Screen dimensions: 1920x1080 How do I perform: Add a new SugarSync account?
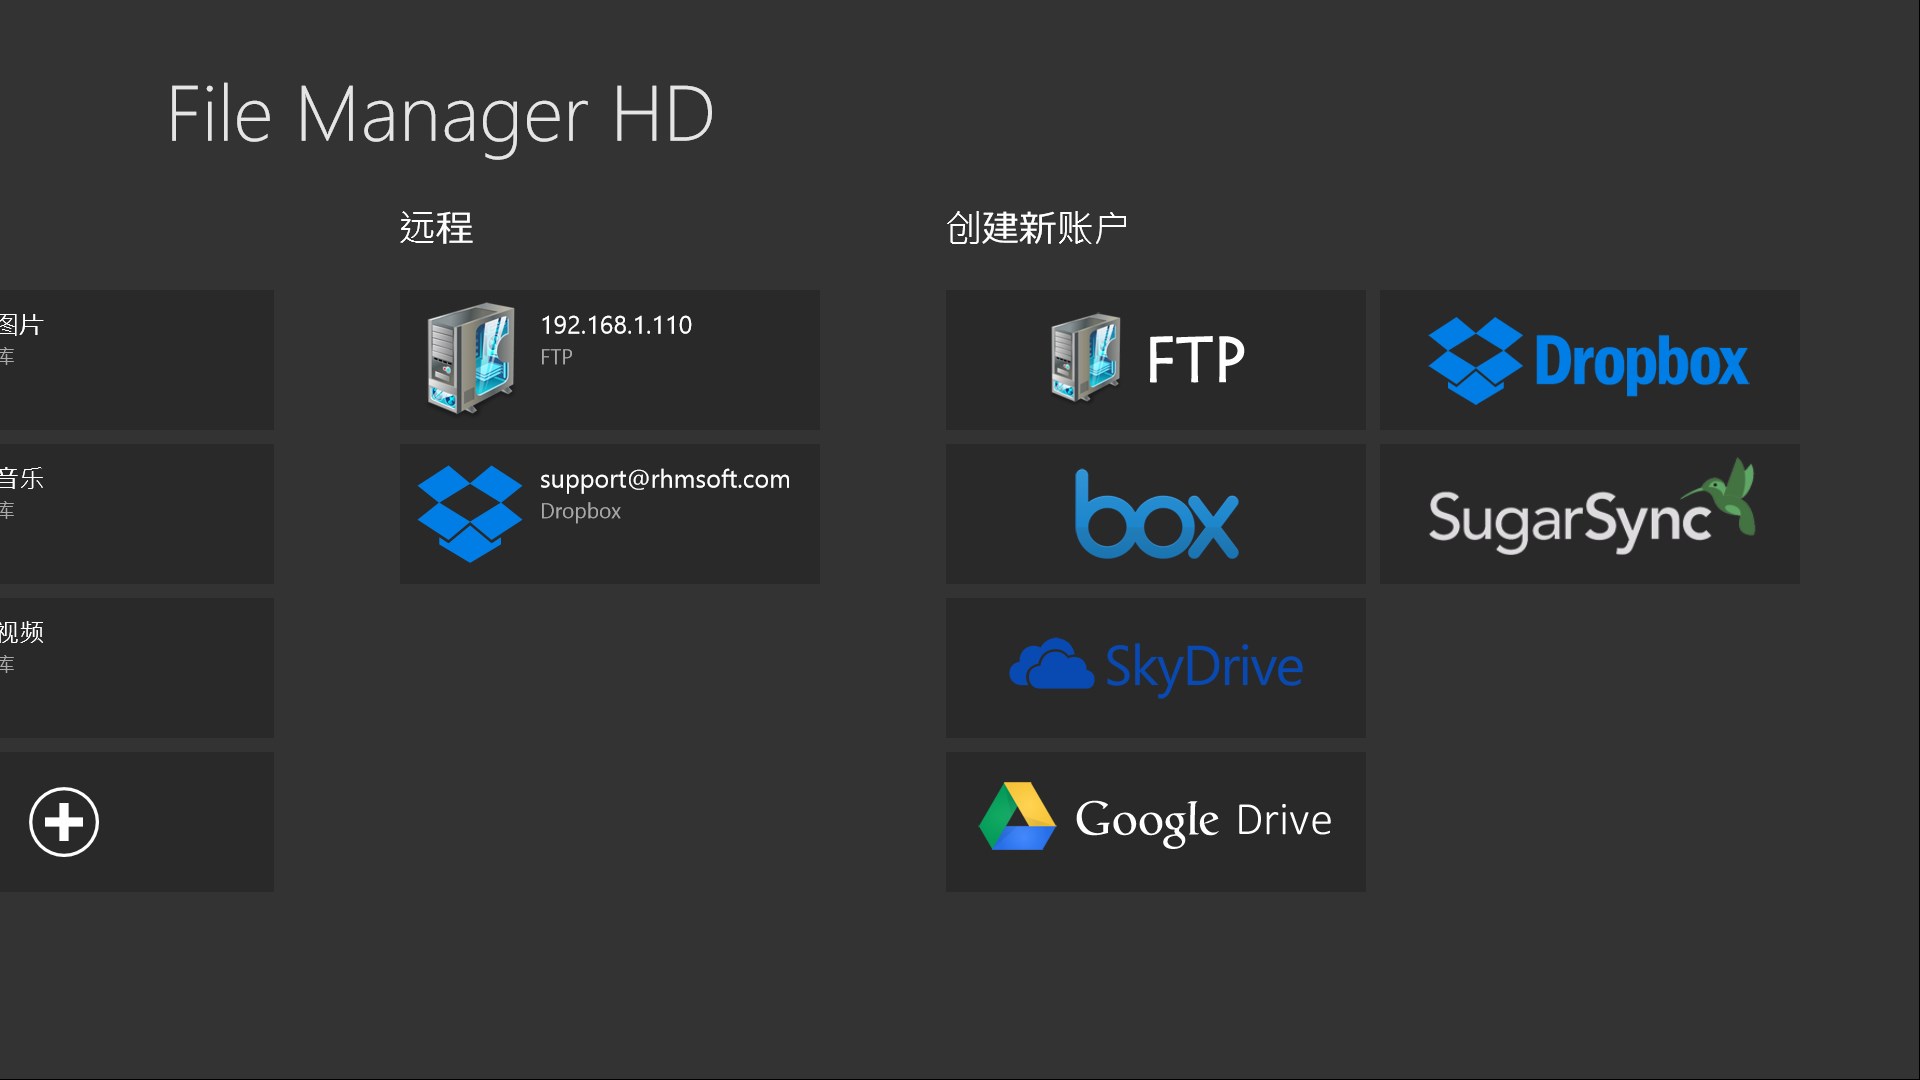click(1590, 514)
